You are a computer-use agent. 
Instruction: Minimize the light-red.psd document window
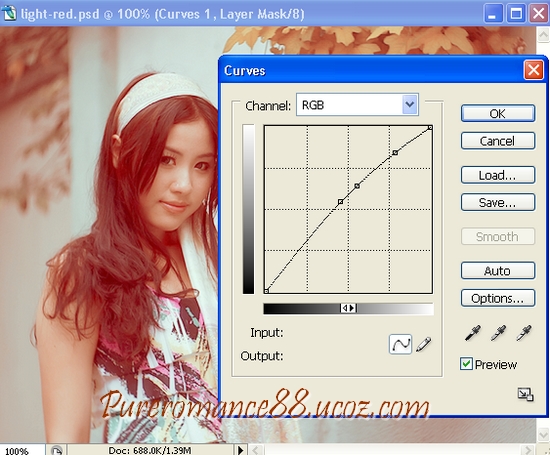[x=493, y=14]
